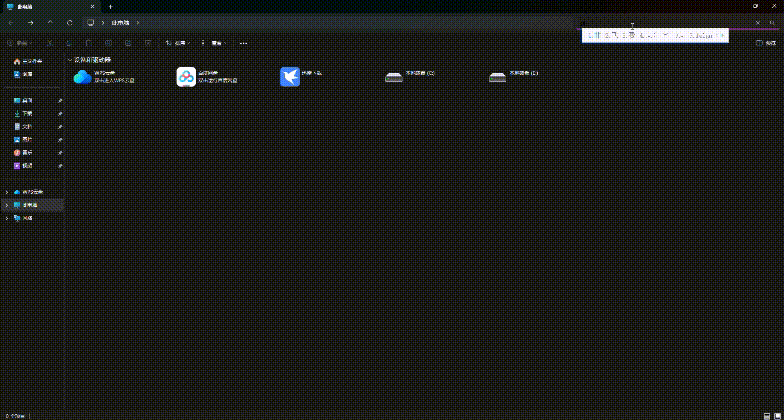Expand the WPS cloud drive tree node
Viewport: 784px width, 420px height.
click(x=7, y=192)
